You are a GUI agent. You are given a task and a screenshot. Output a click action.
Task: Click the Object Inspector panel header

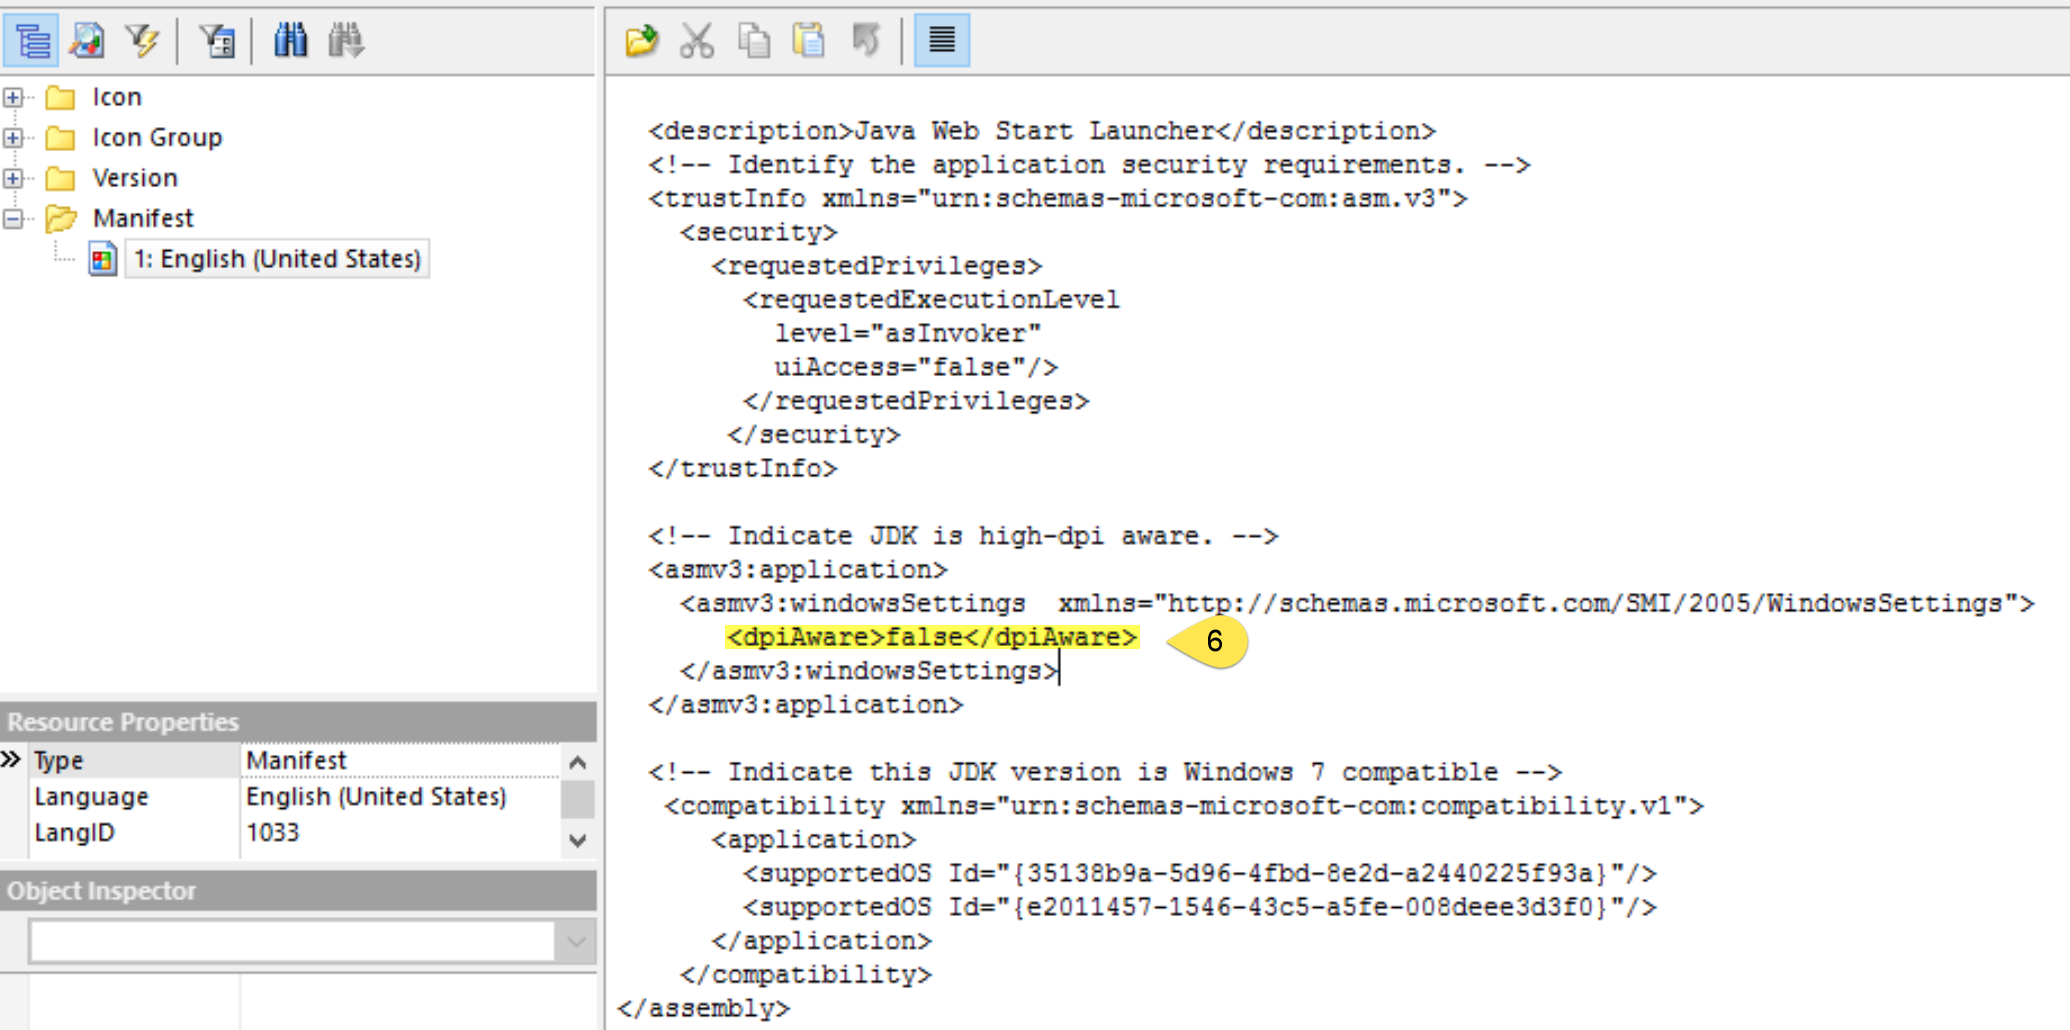tap(298, 891)
